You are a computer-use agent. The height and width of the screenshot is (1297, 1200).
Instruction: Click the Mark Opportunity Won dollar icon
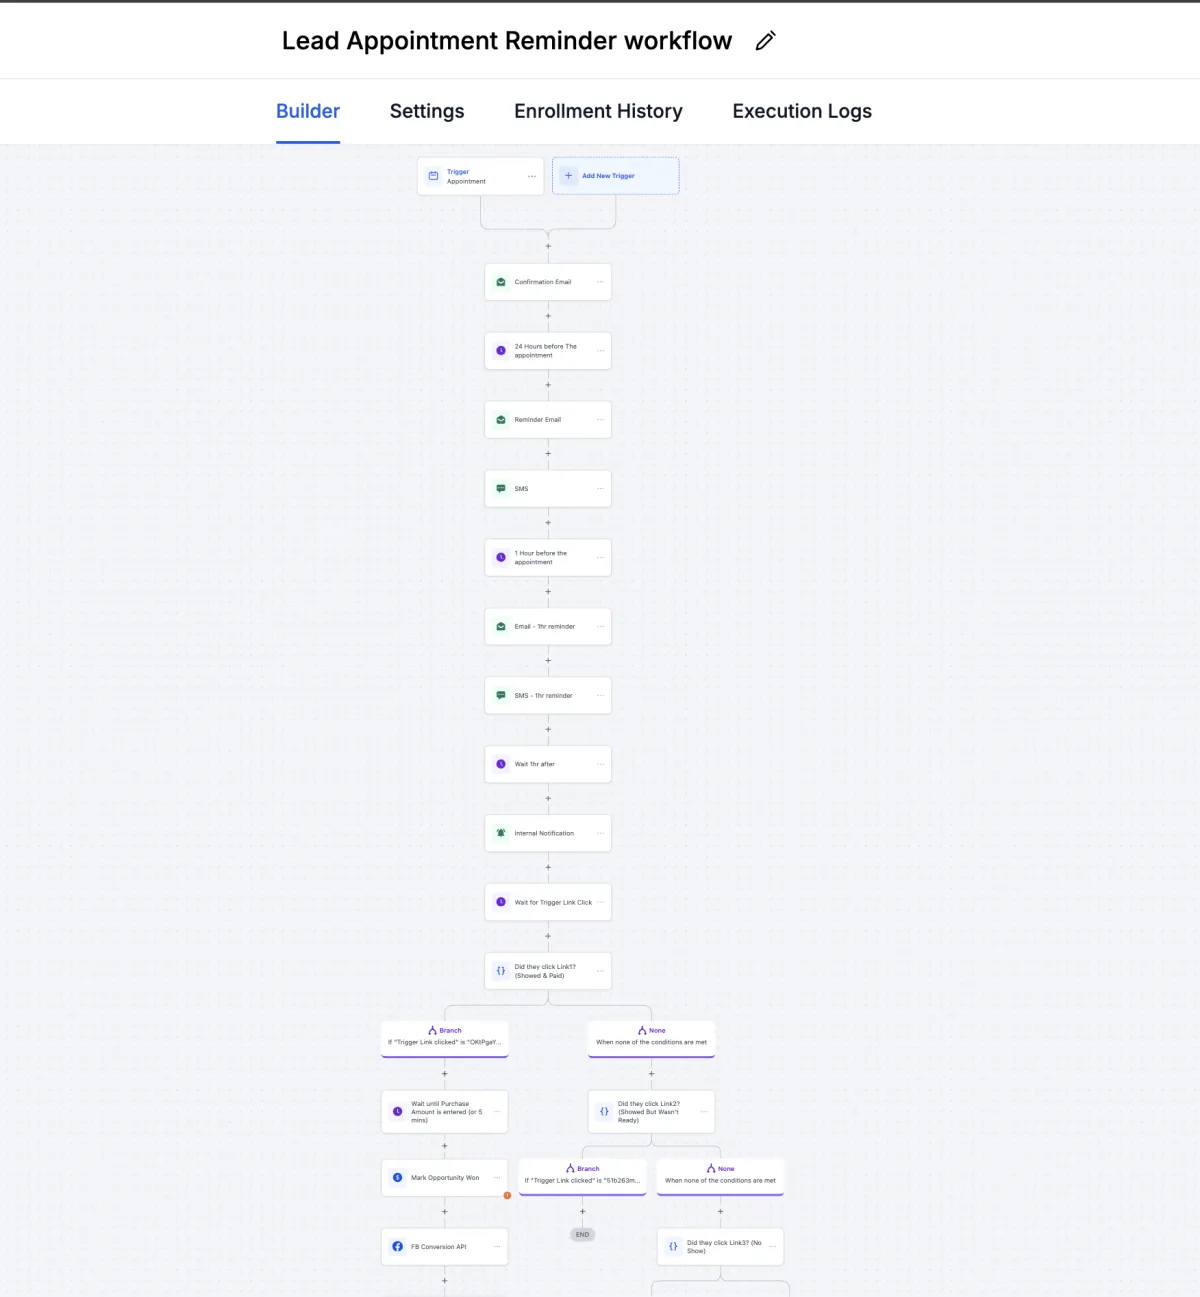pyautogui.click(x=398, y=1178)
